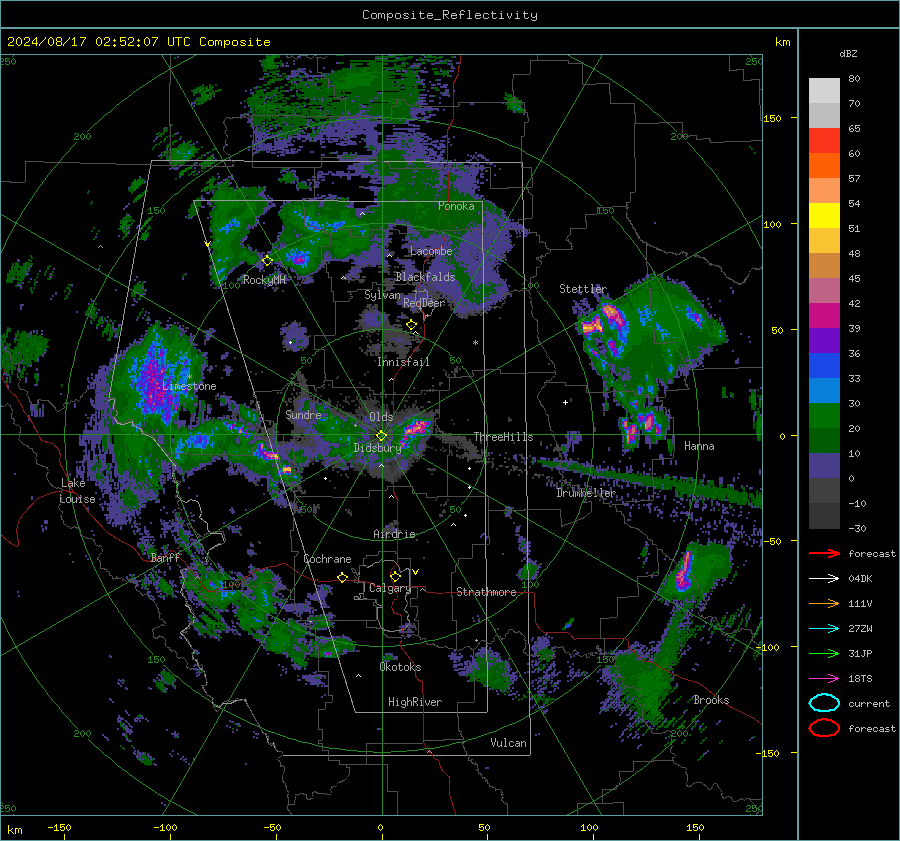Viewport: 900px width, 841px height.
Task: Click the HighRiver town label
Action: (x=414, y=702)
